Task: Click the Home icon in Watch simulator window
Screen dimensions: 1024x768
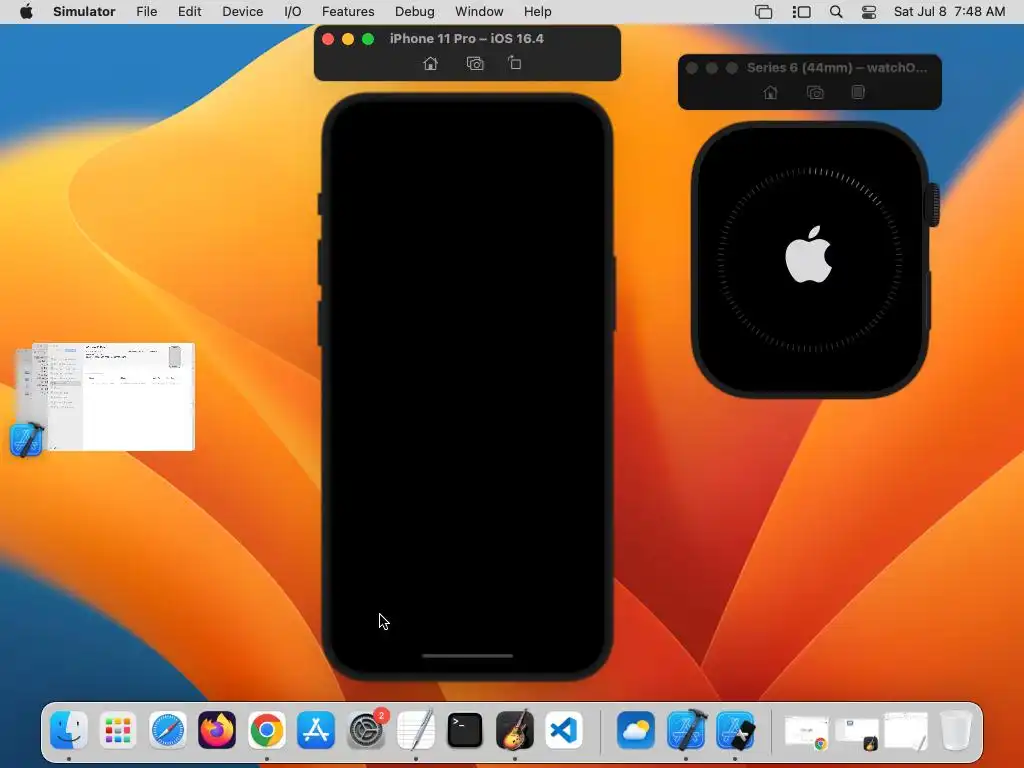Action: (x=771, y=93)
